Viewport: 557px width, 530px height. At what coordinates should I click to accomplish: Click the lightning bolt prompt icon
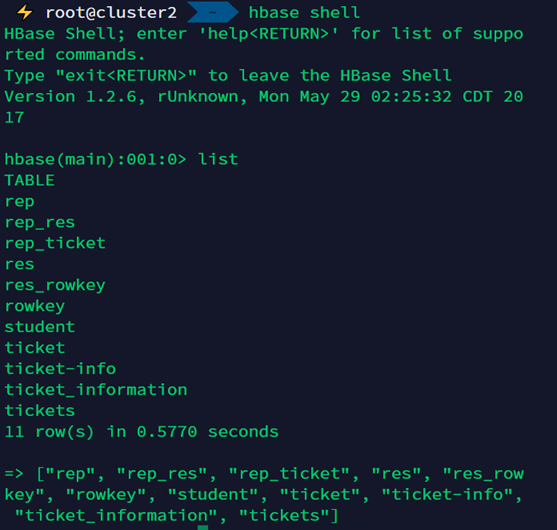pyautogui.click(x=25, y=12)
